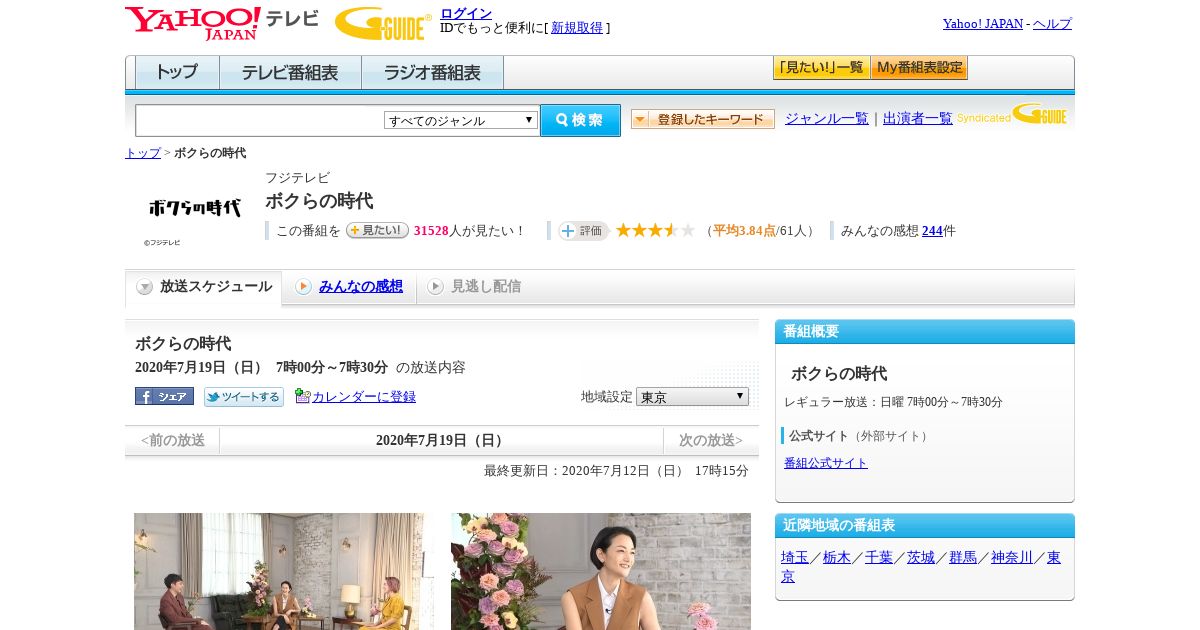The height and width of the screenshot is (630, 1200).
Task: Open the カレンダーに登録 link
Action: (364, 397)
